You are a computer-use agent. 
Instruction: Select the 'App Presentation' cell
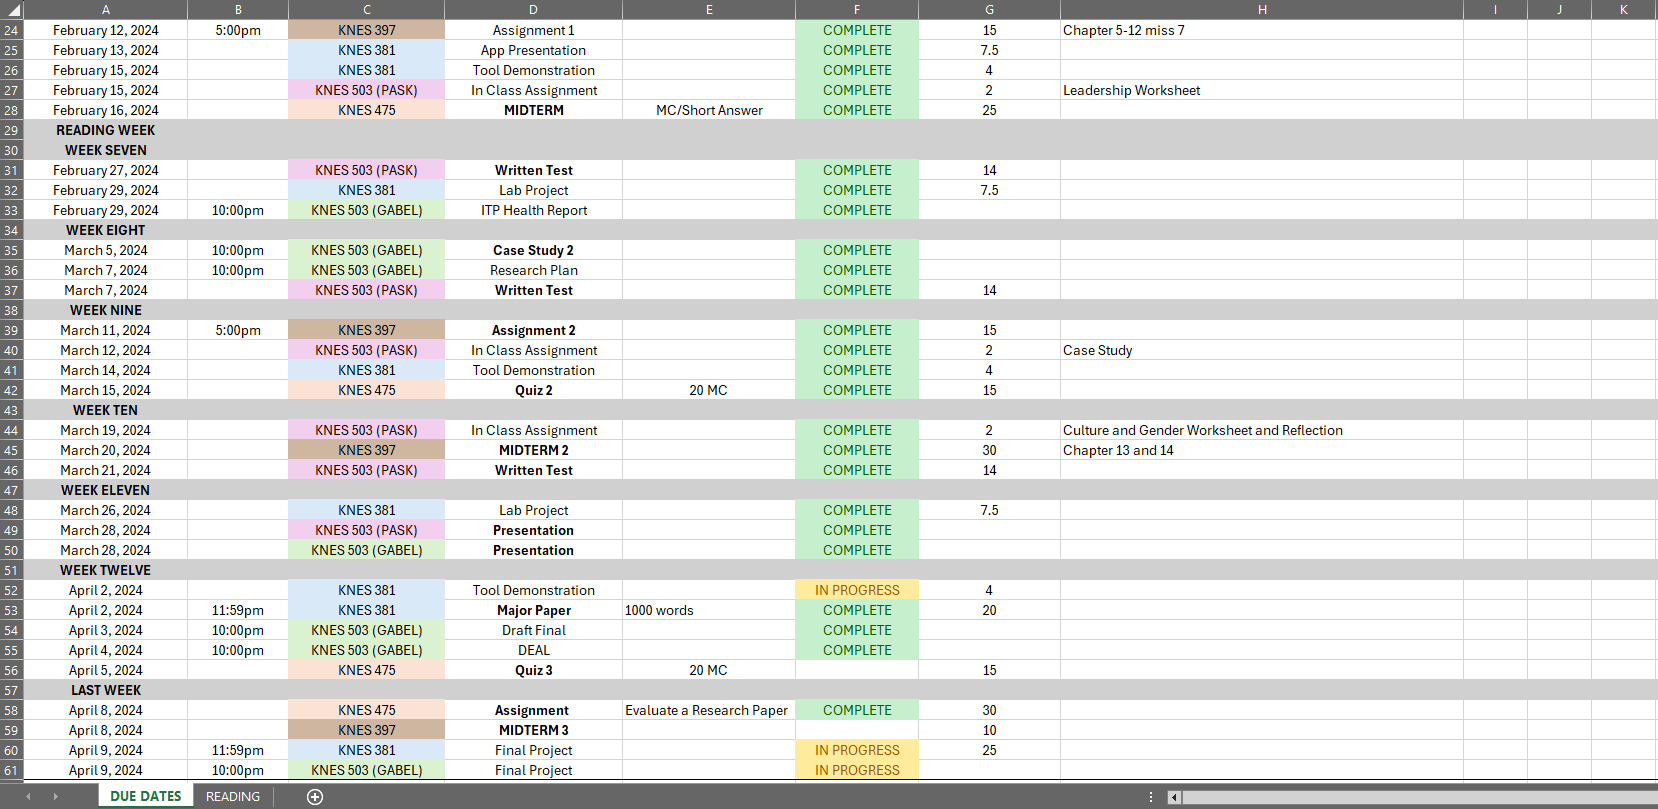coord(533,50)
